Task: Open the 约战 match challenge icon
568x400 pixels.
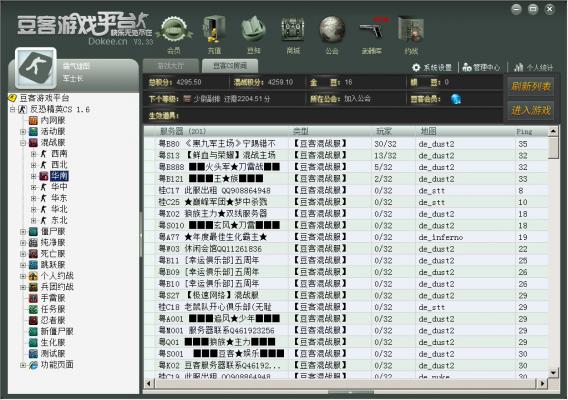Action: pyautogui.click(x=411, y=30)
